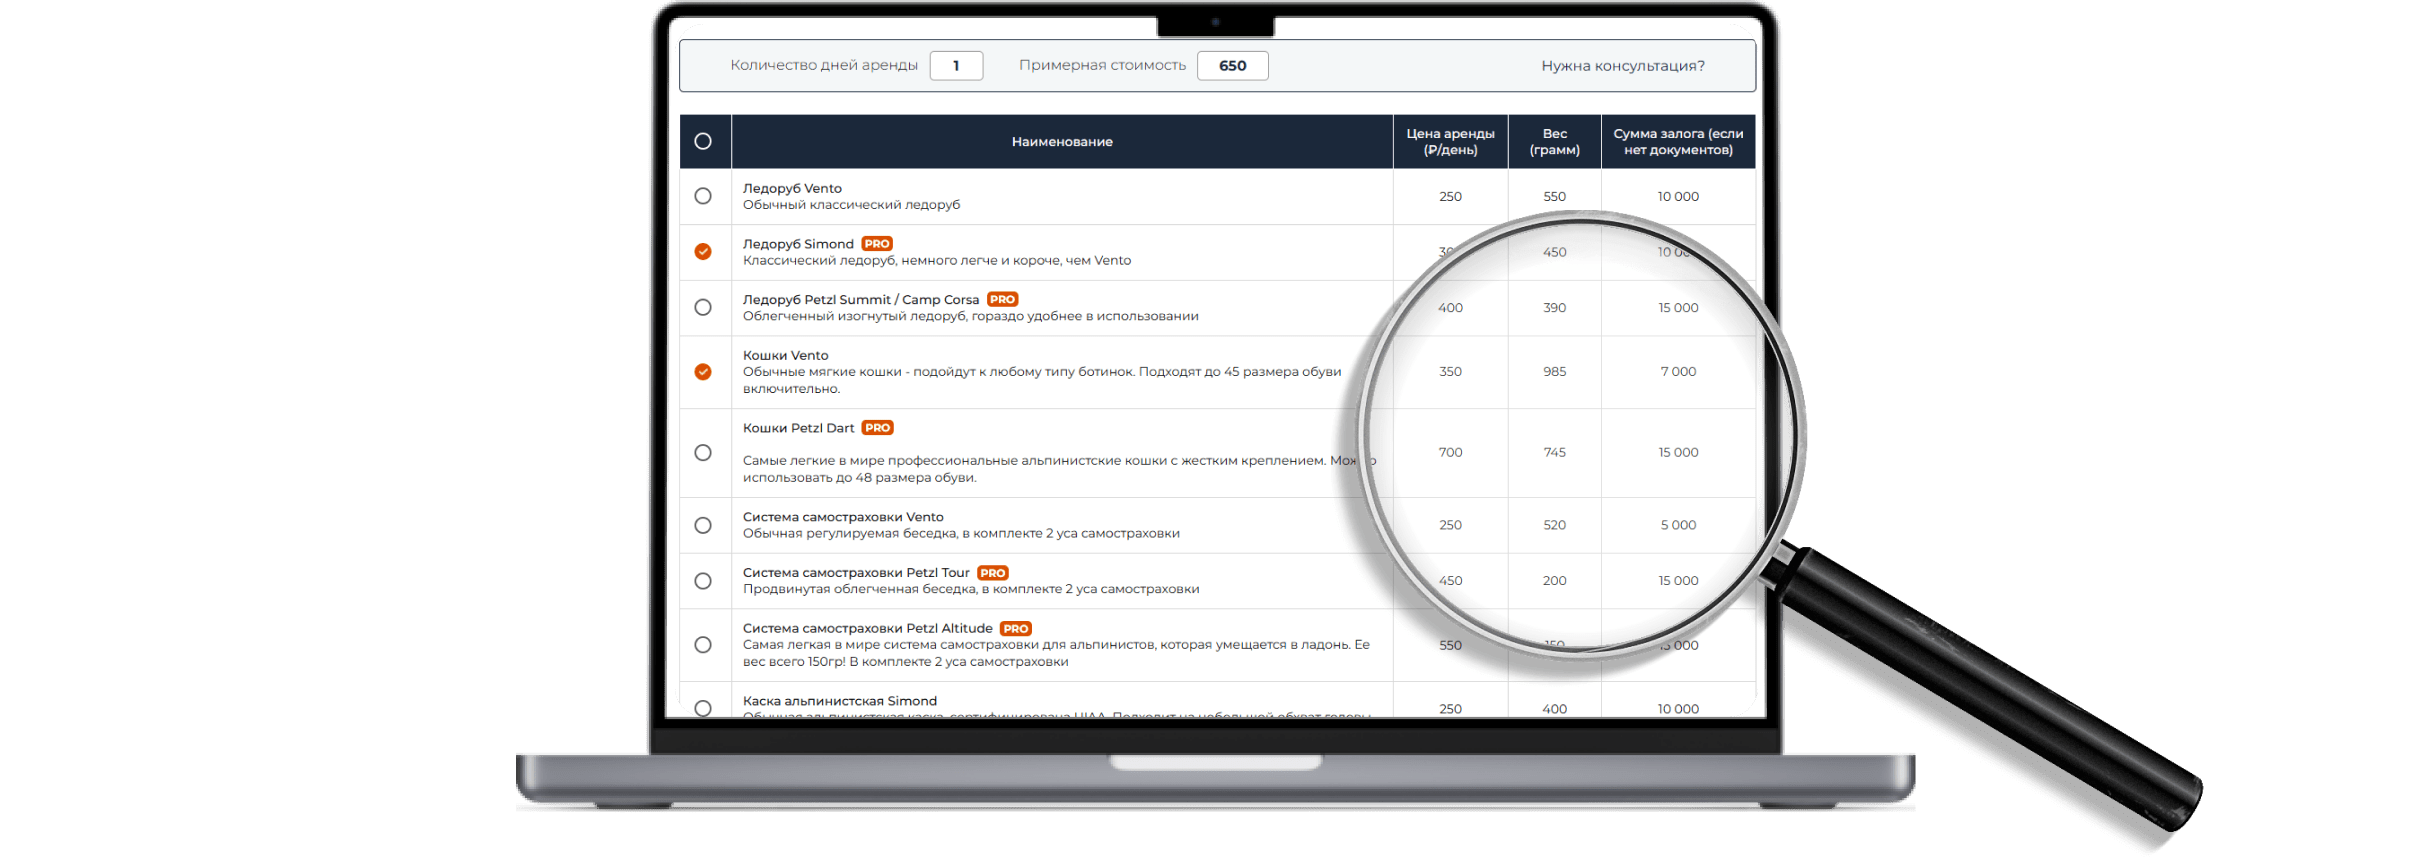Click the Цена аренды (Р/день) column header
The width and height of the screenshot is (2412, 858).
(x=1450, y=141)
